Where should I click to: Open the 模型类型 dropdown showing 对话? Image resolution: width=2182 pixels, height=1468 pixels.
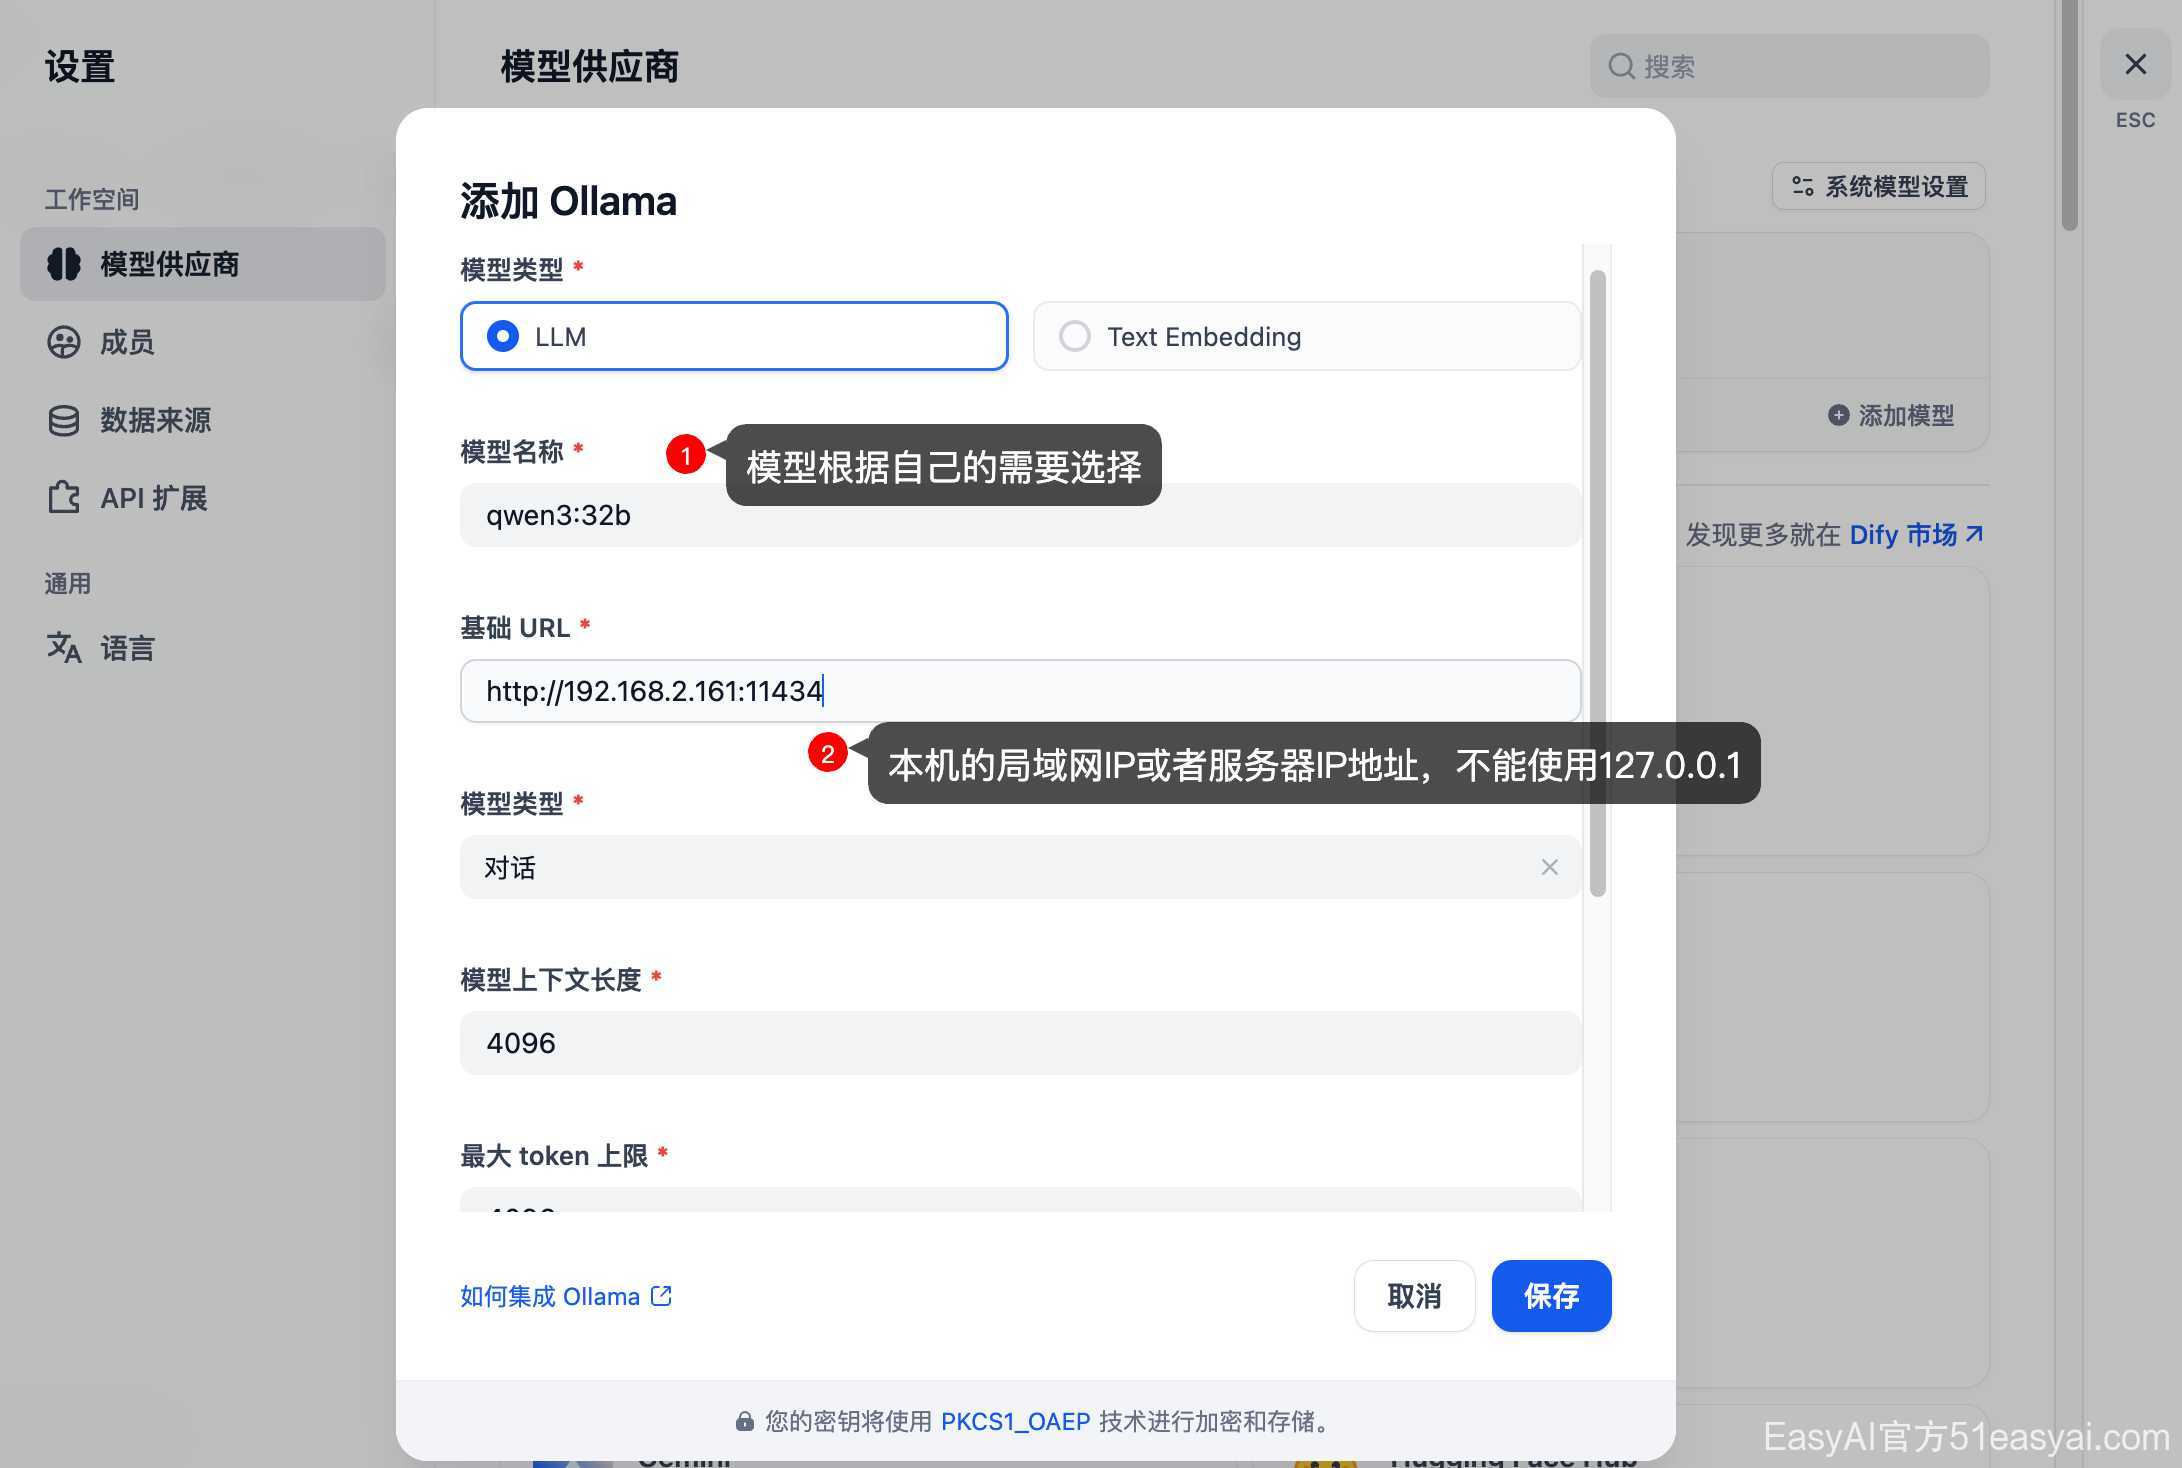1020,867
